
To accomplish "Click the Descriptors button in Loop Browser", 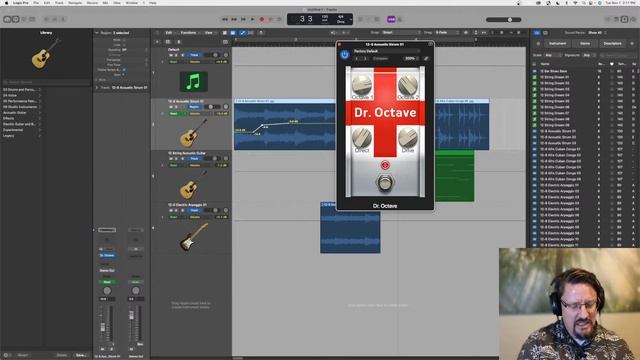I will pyautogui.click(x=612, y=43).
